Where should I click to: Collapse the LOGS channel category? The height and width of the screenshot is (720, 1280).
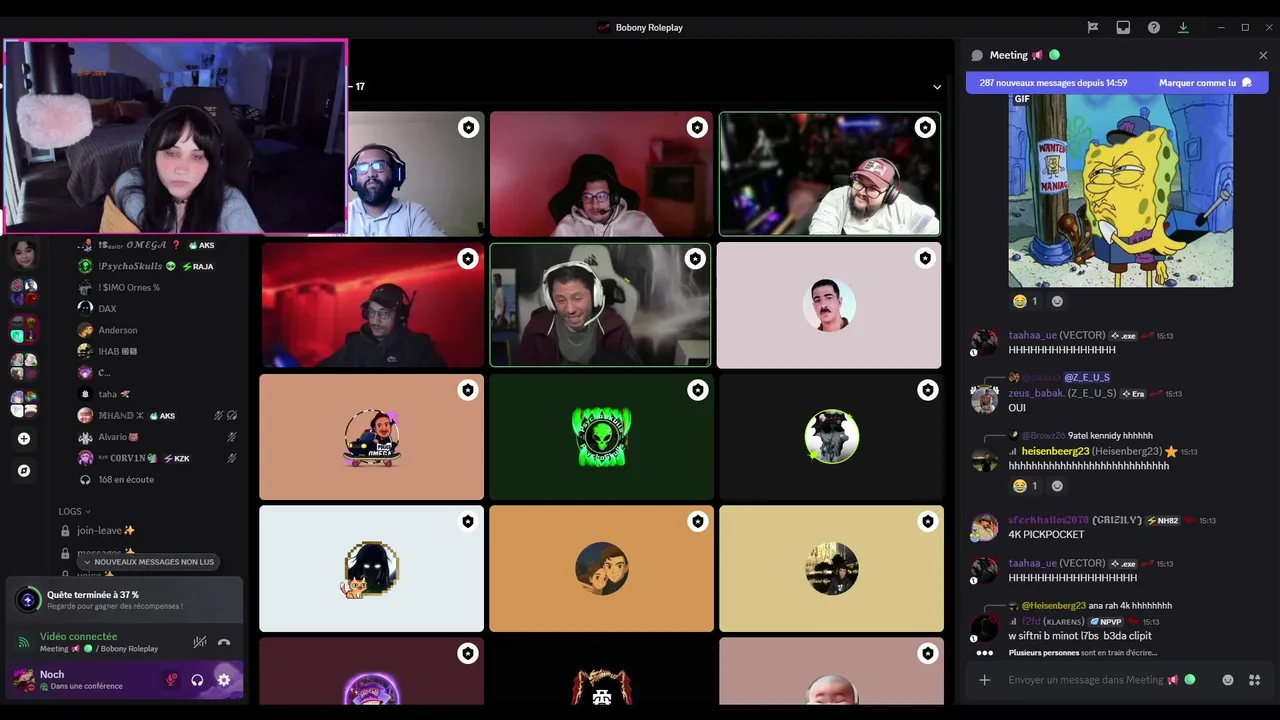click(75, 511)
